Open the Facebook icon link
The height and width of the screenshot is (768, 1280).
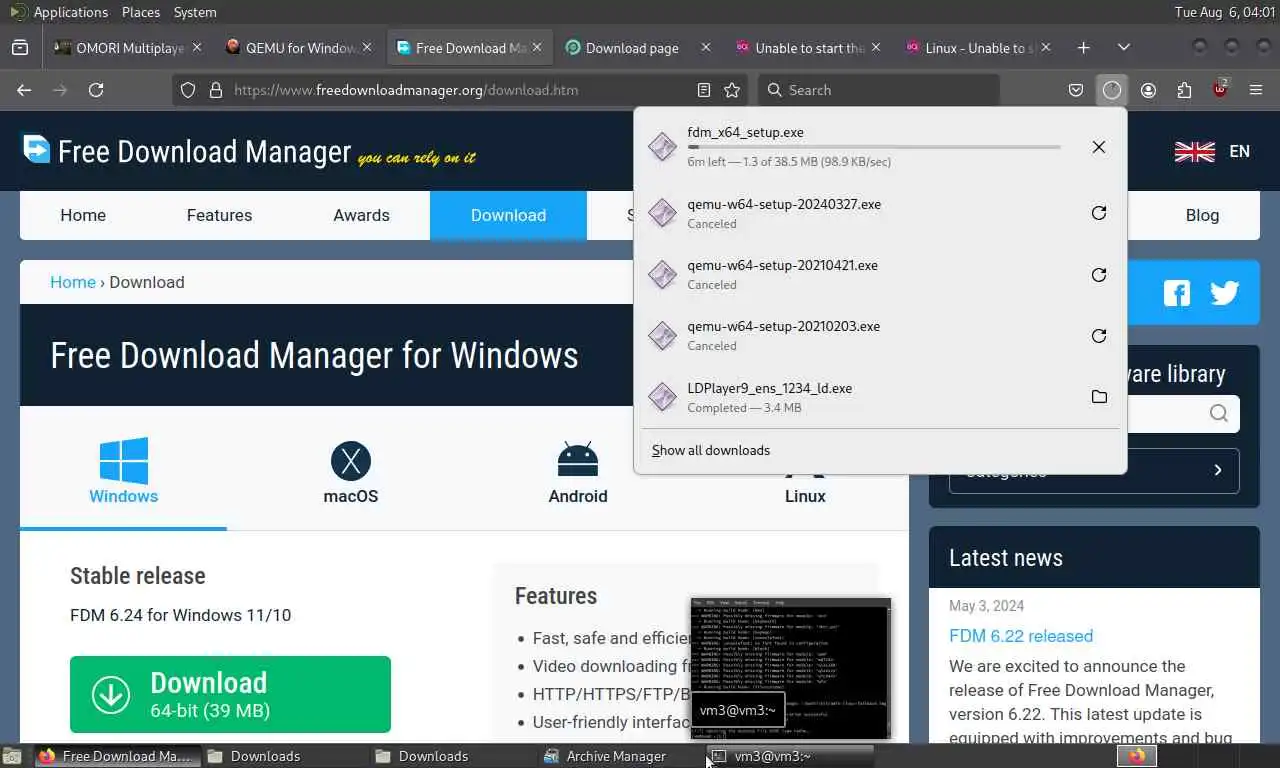tap(1177, 292)
